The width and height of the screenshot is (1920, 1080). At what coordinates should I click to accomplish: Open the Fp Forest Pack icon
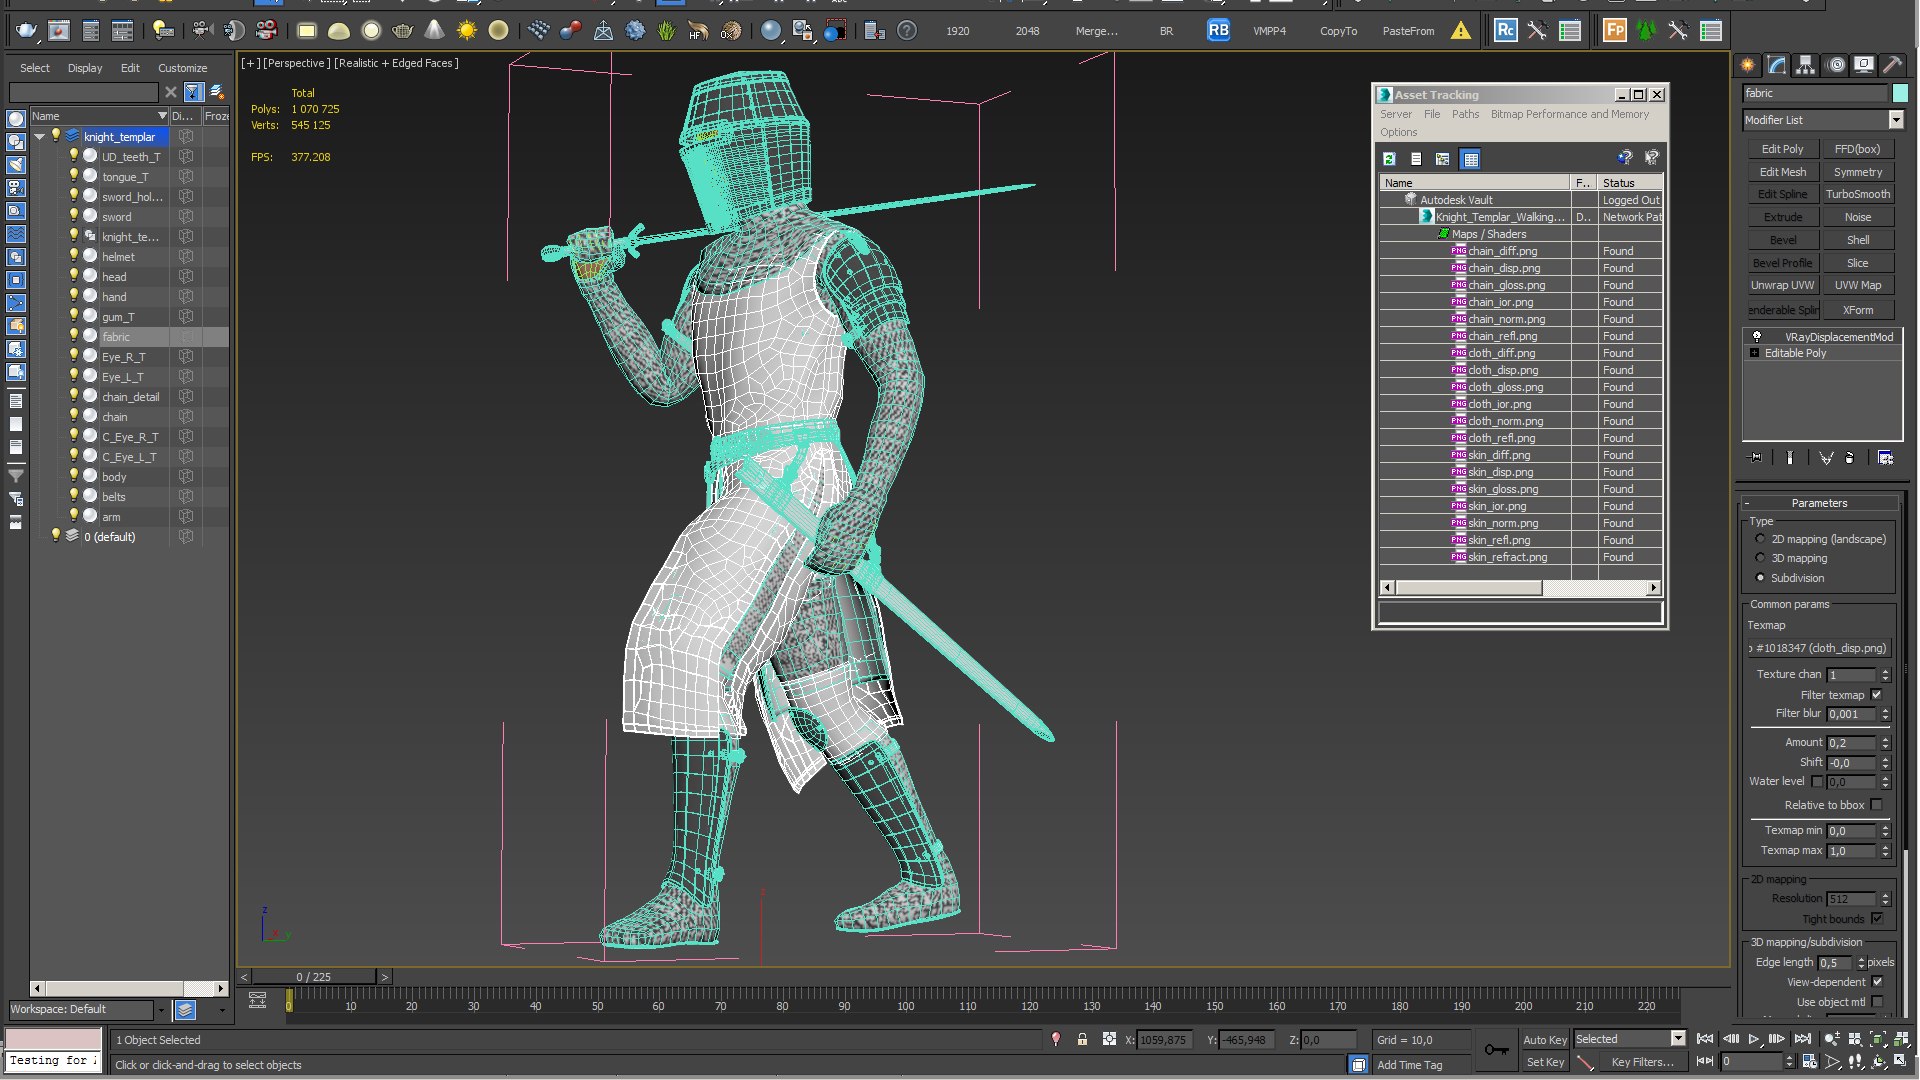[x=1614, y=31]
